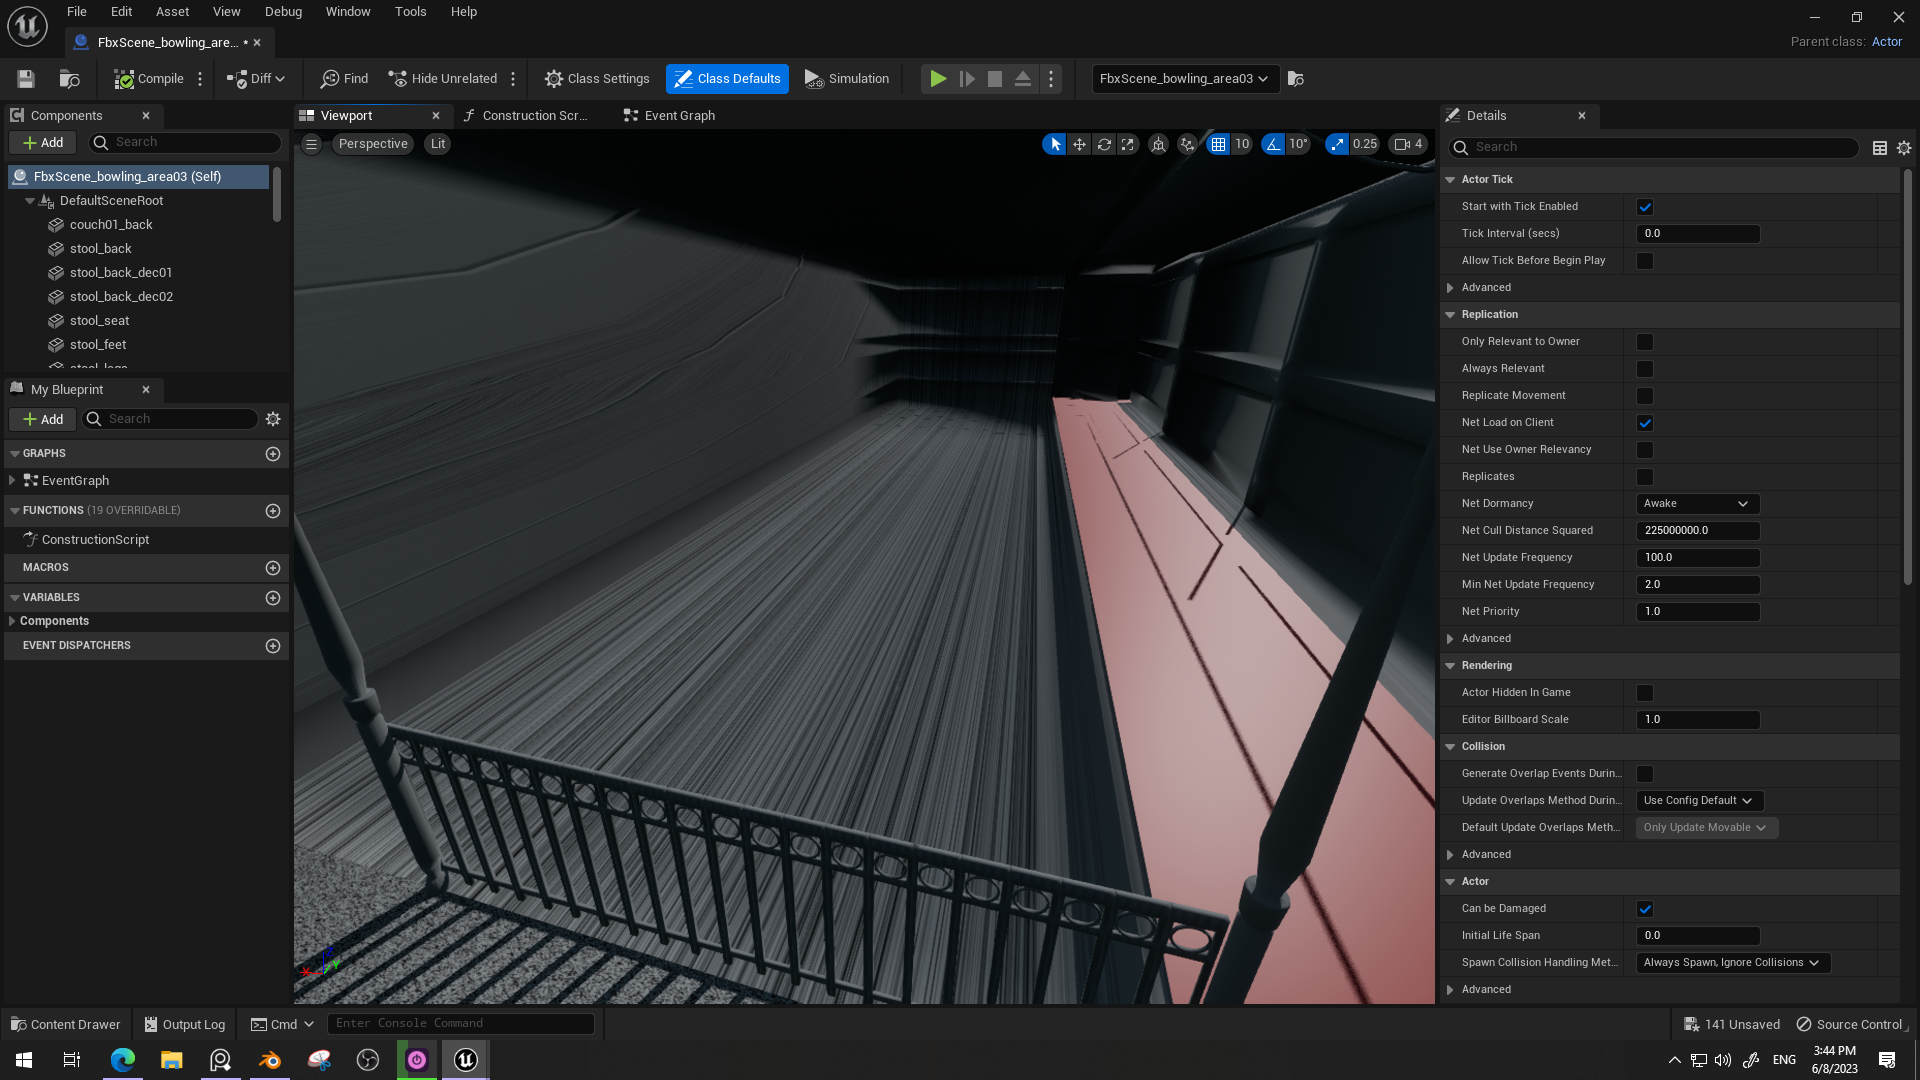Image resolution: width=1920 pixels, height=1080 pixels.
Task: Switch to Event Graph tab
Action: 669,116
